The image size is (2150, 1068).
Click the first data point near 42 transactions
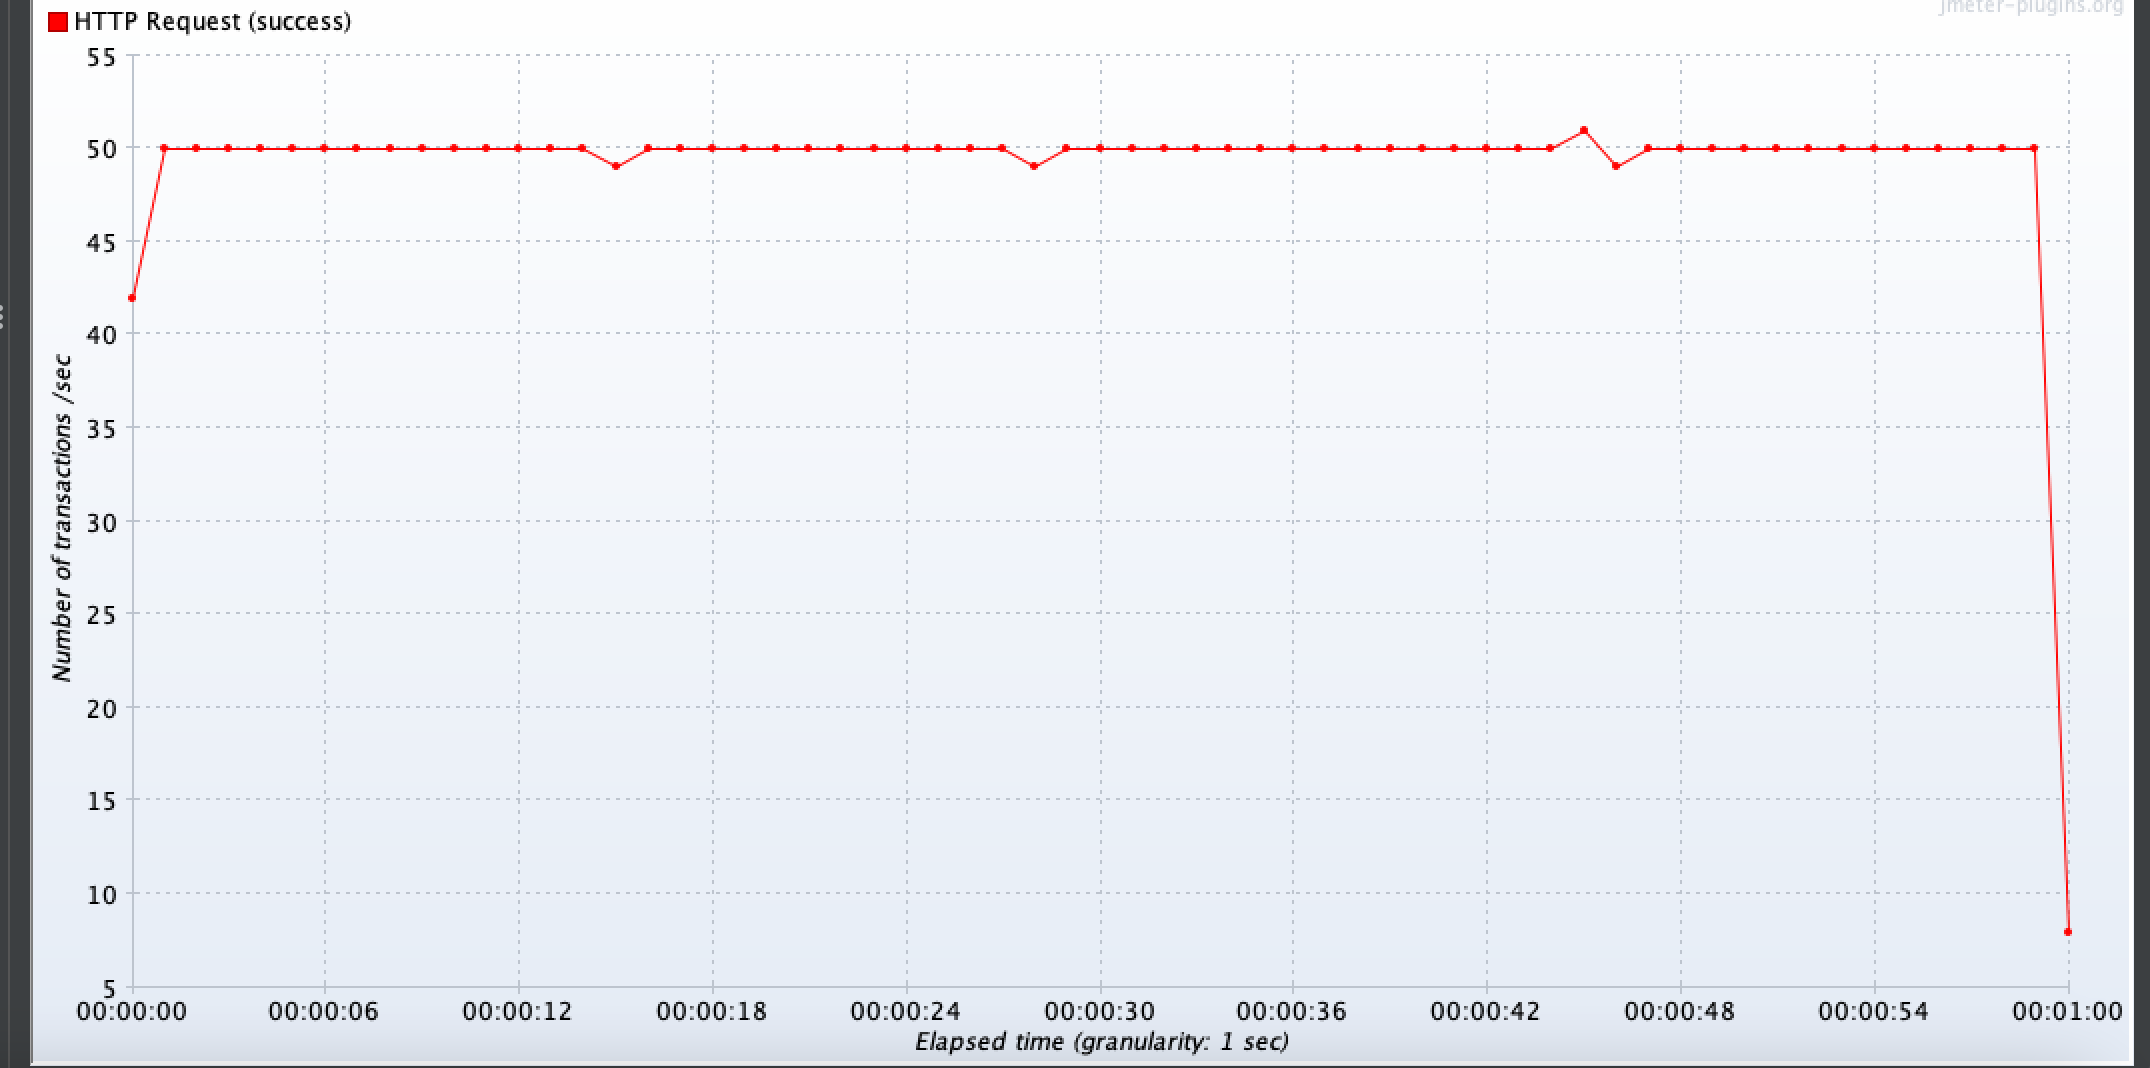click(x=132, y=298)
